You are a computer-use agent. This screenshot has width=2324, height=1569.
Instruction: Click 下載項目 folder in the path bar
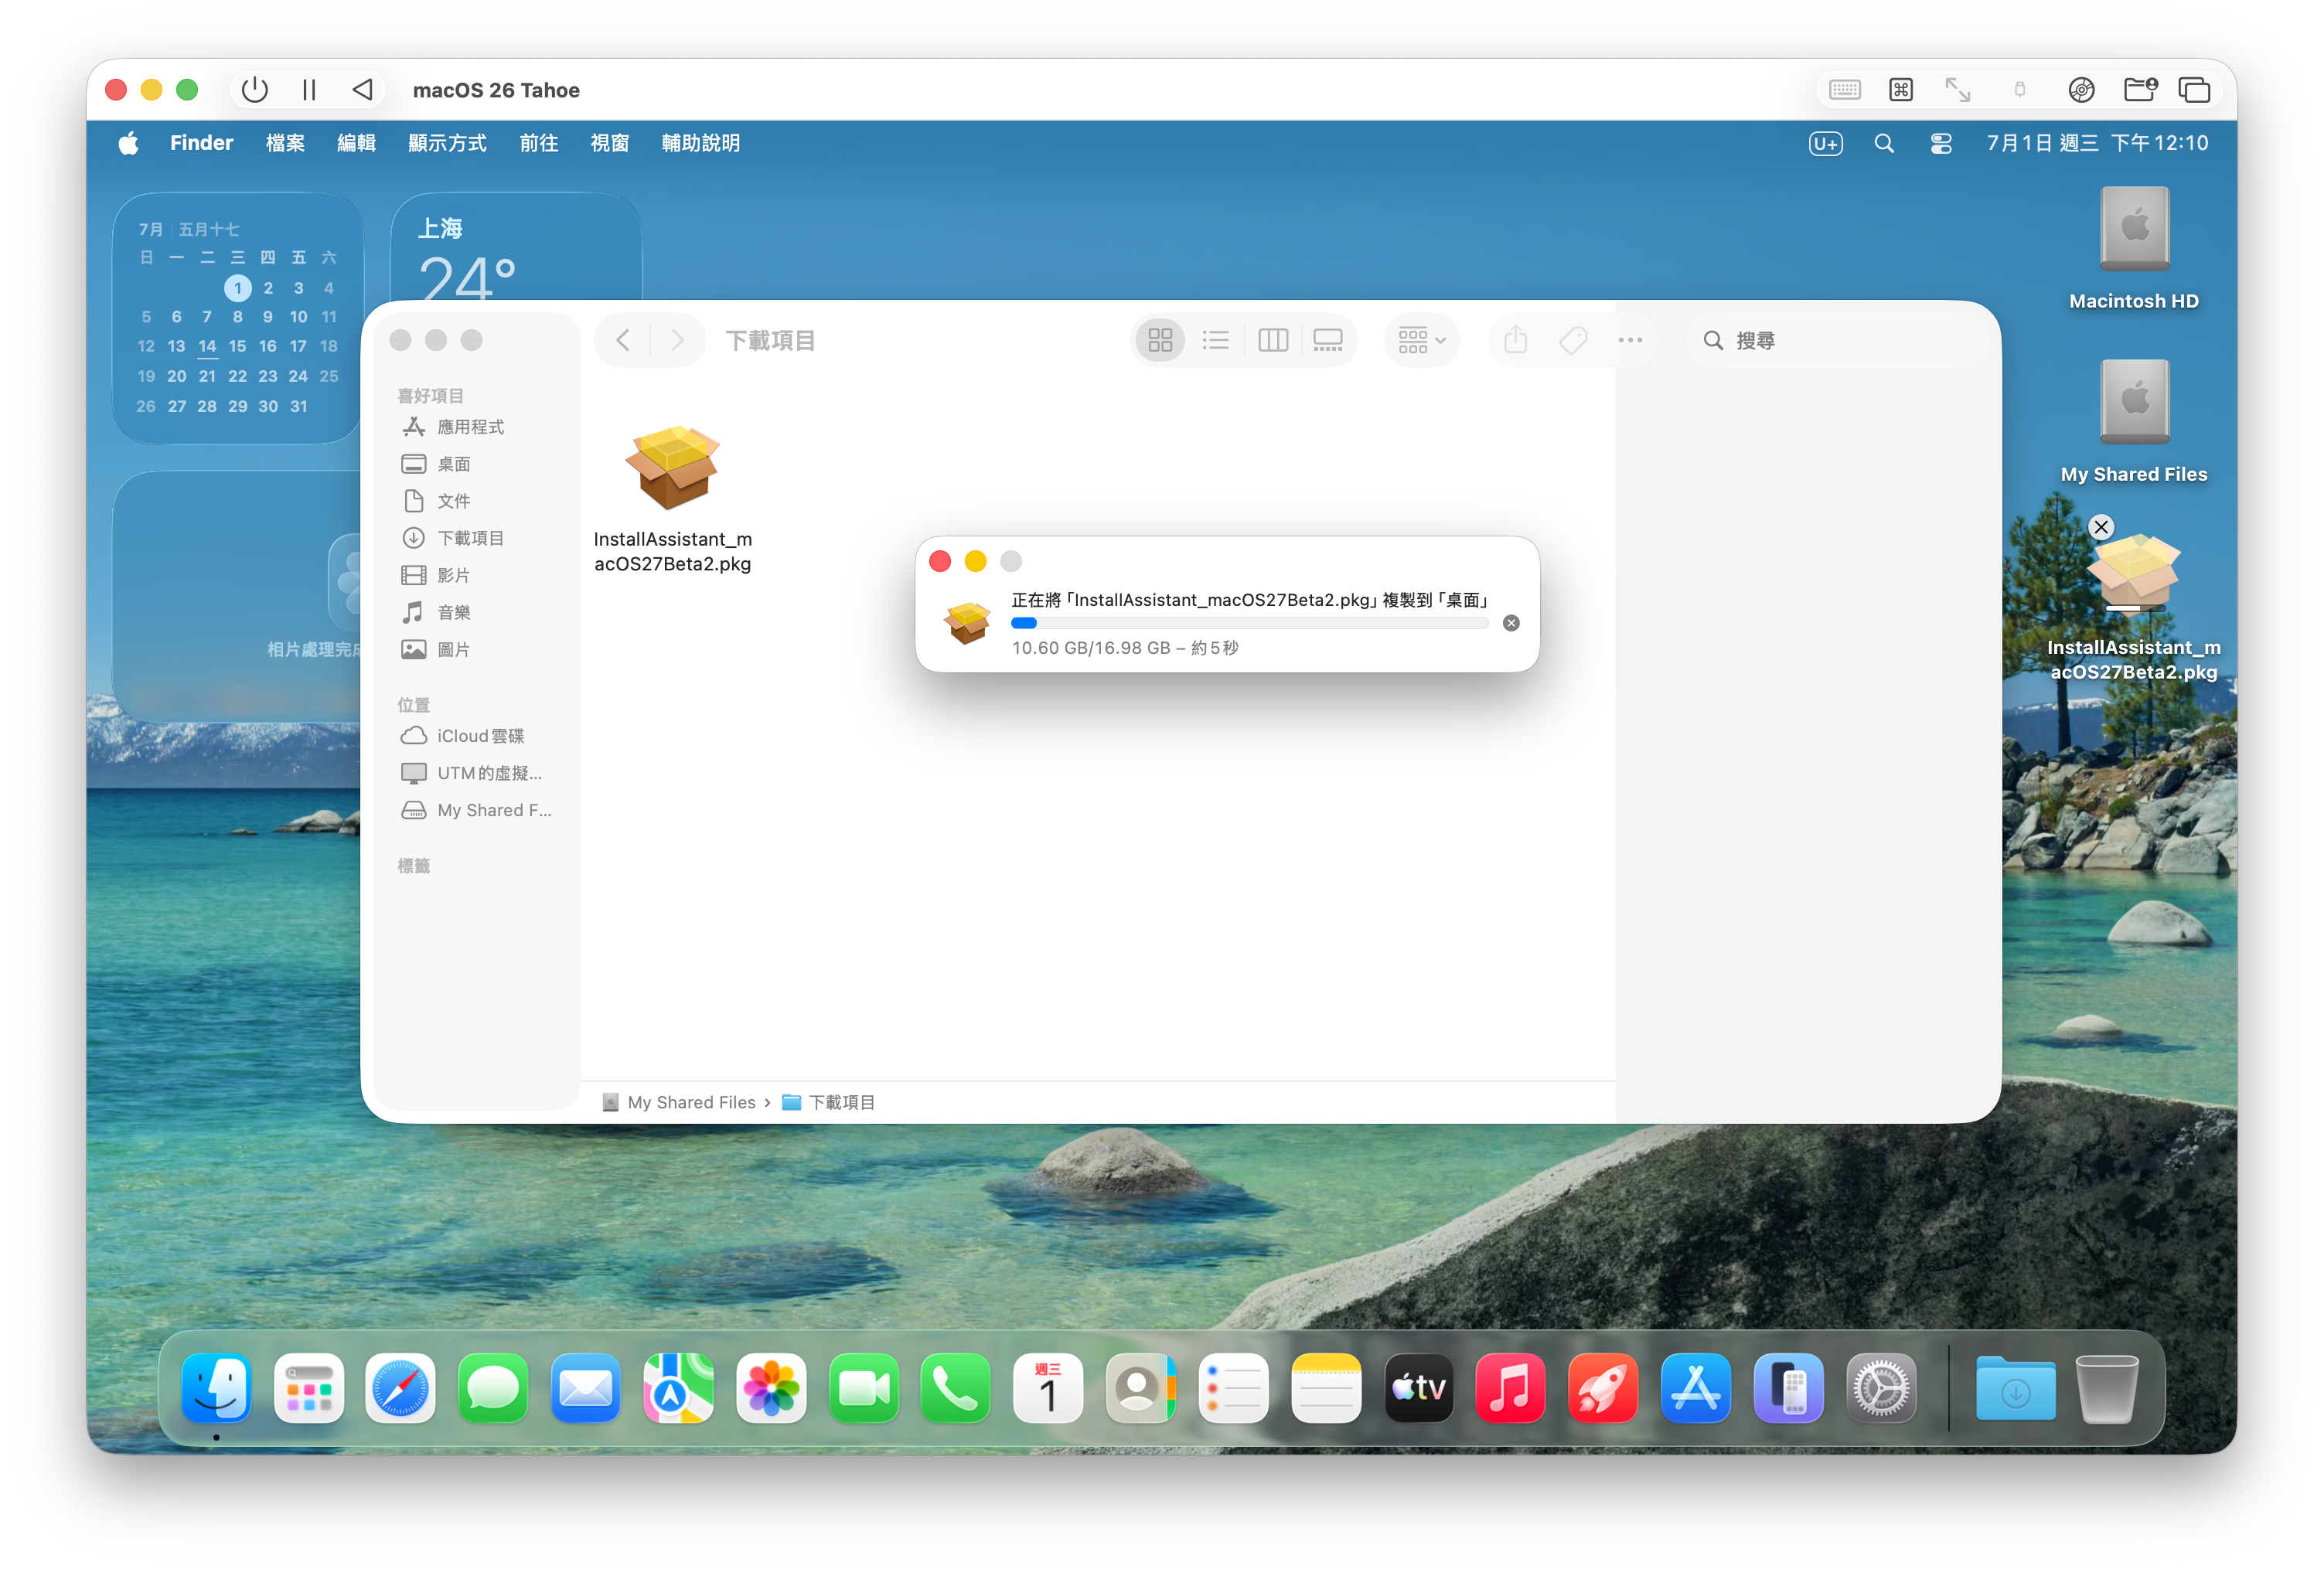click(x=828, y=1102)
